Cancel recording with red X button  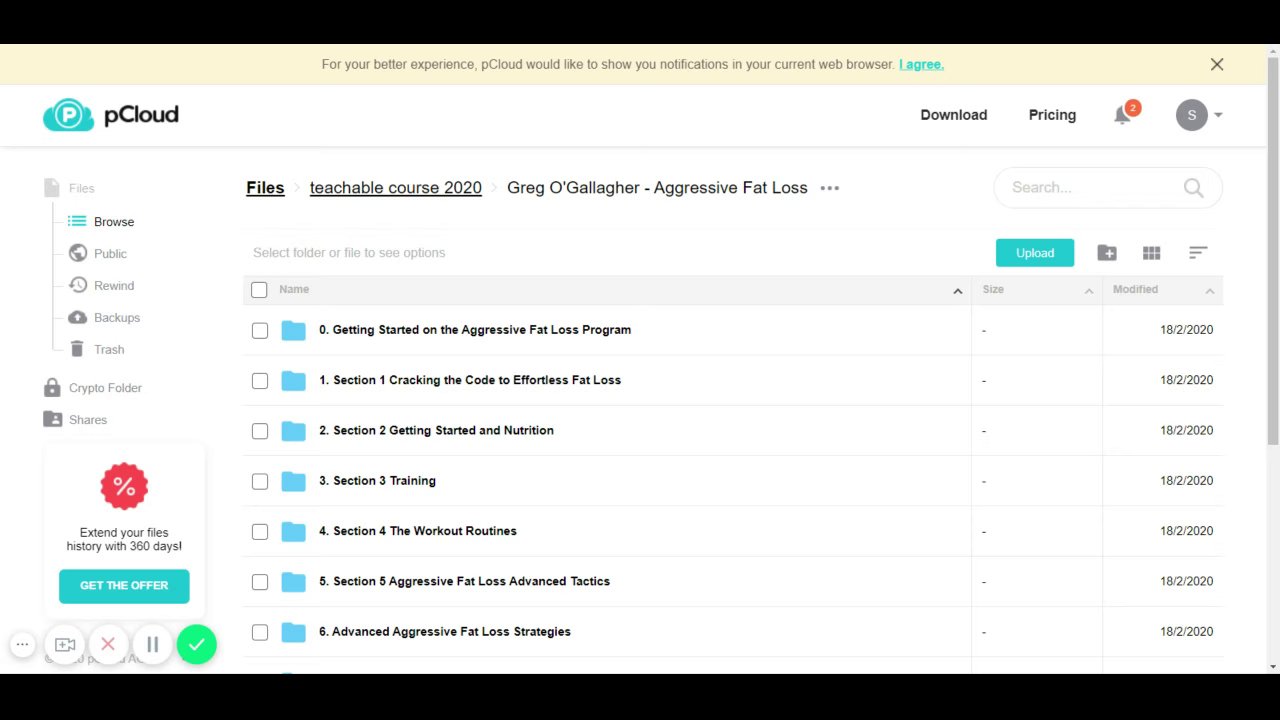coord(108,645)
